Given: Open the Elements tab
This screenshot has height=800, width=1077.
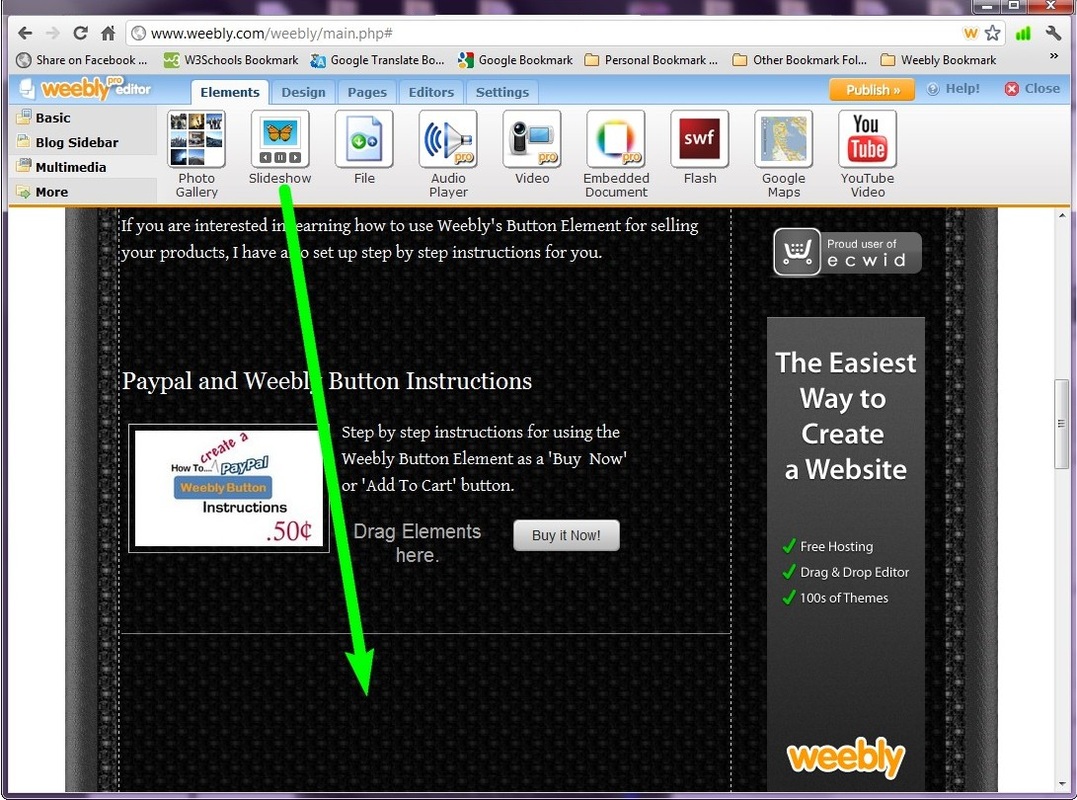Looking at the screenshot, I should (229, 92).
